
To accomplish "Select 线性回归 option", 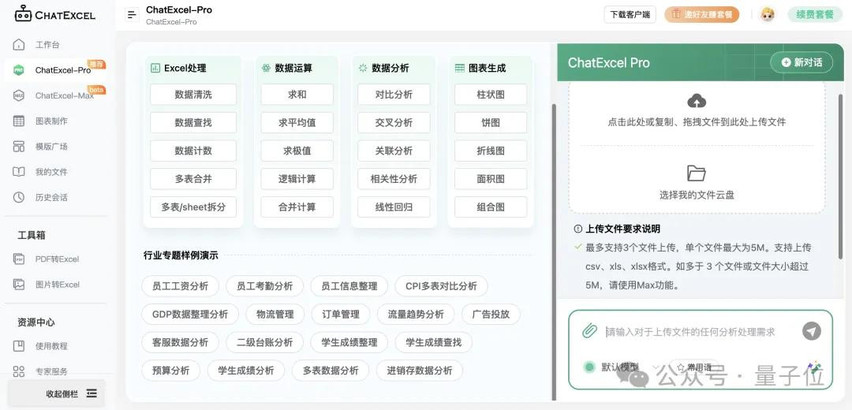I will click(394, 207).
